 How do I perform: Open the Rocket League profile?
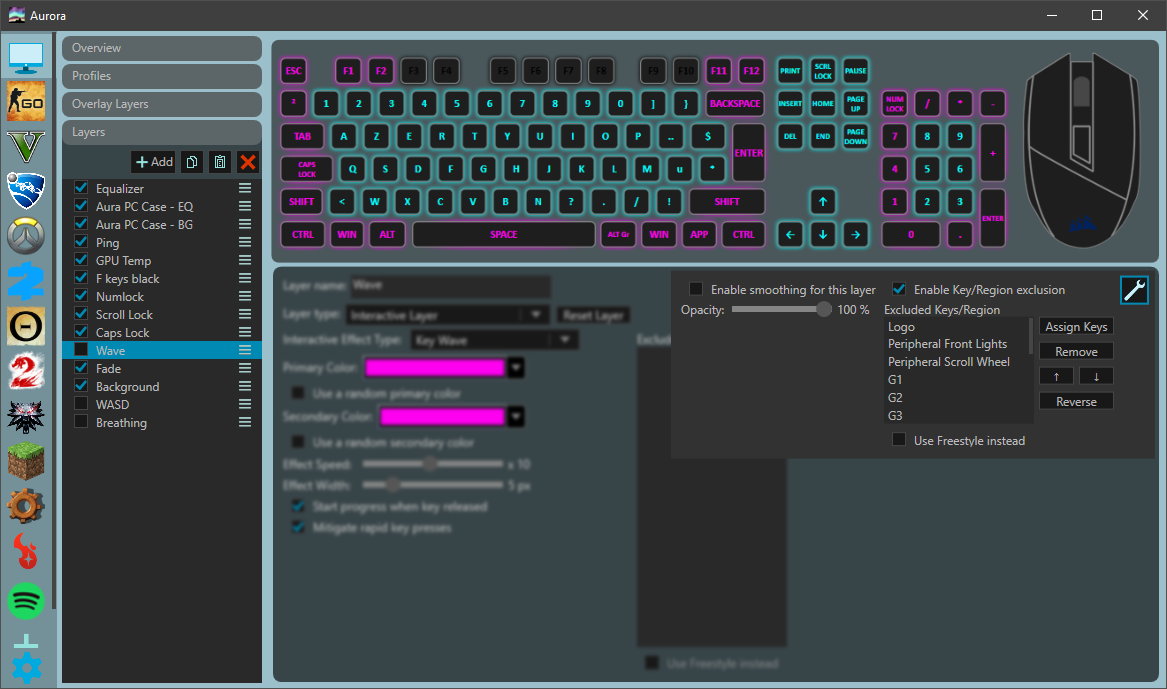coord(26,190)
